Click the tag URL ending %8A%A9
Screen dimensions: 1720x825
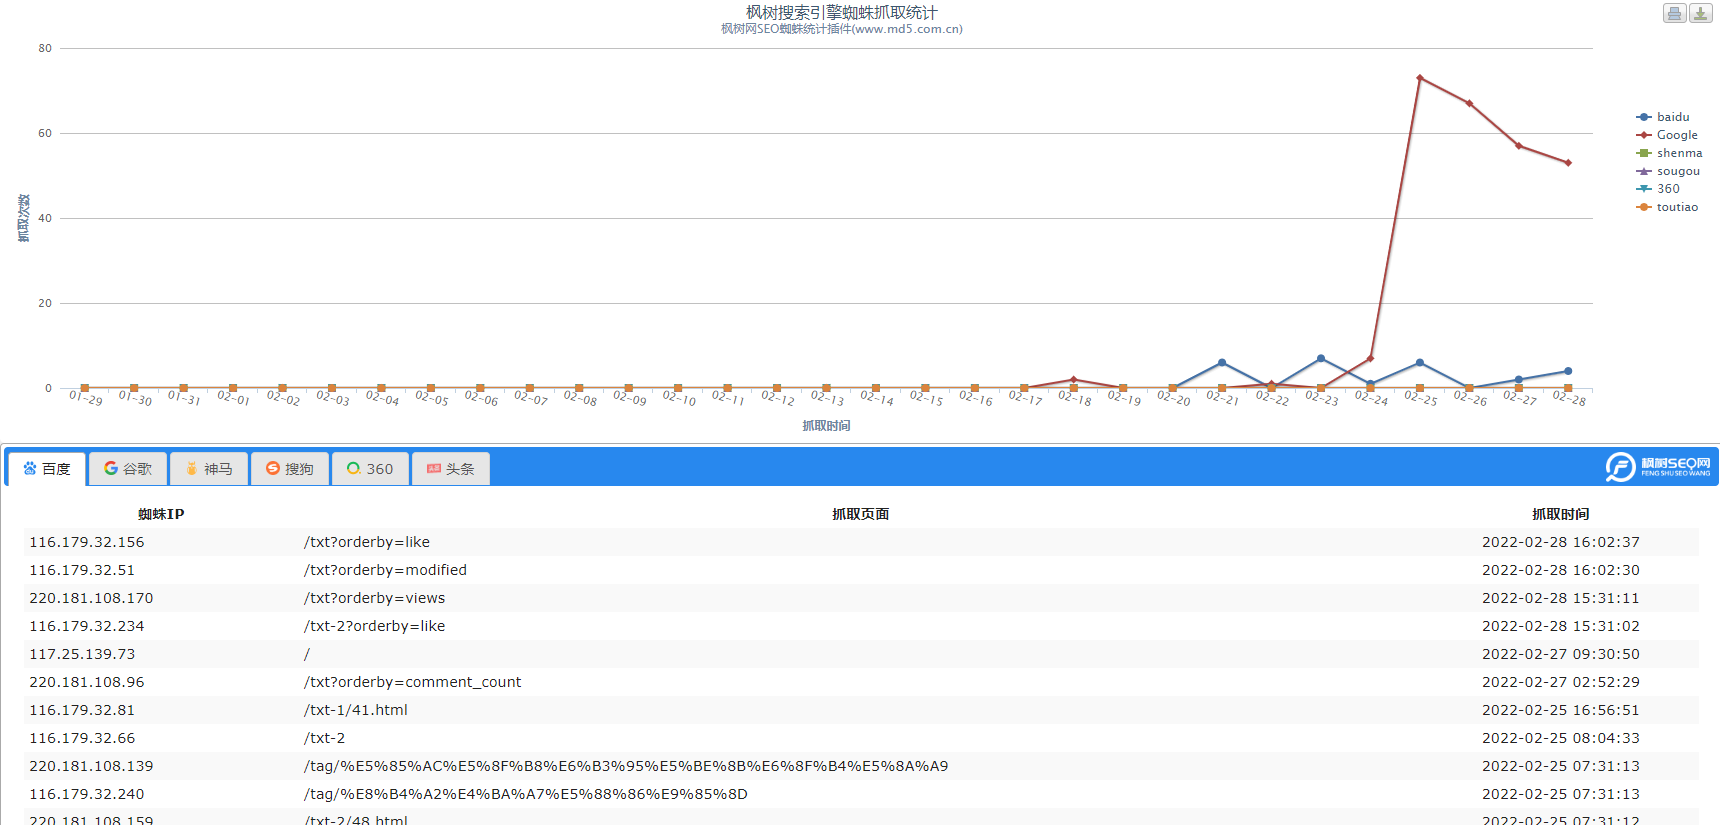point(626,766)
